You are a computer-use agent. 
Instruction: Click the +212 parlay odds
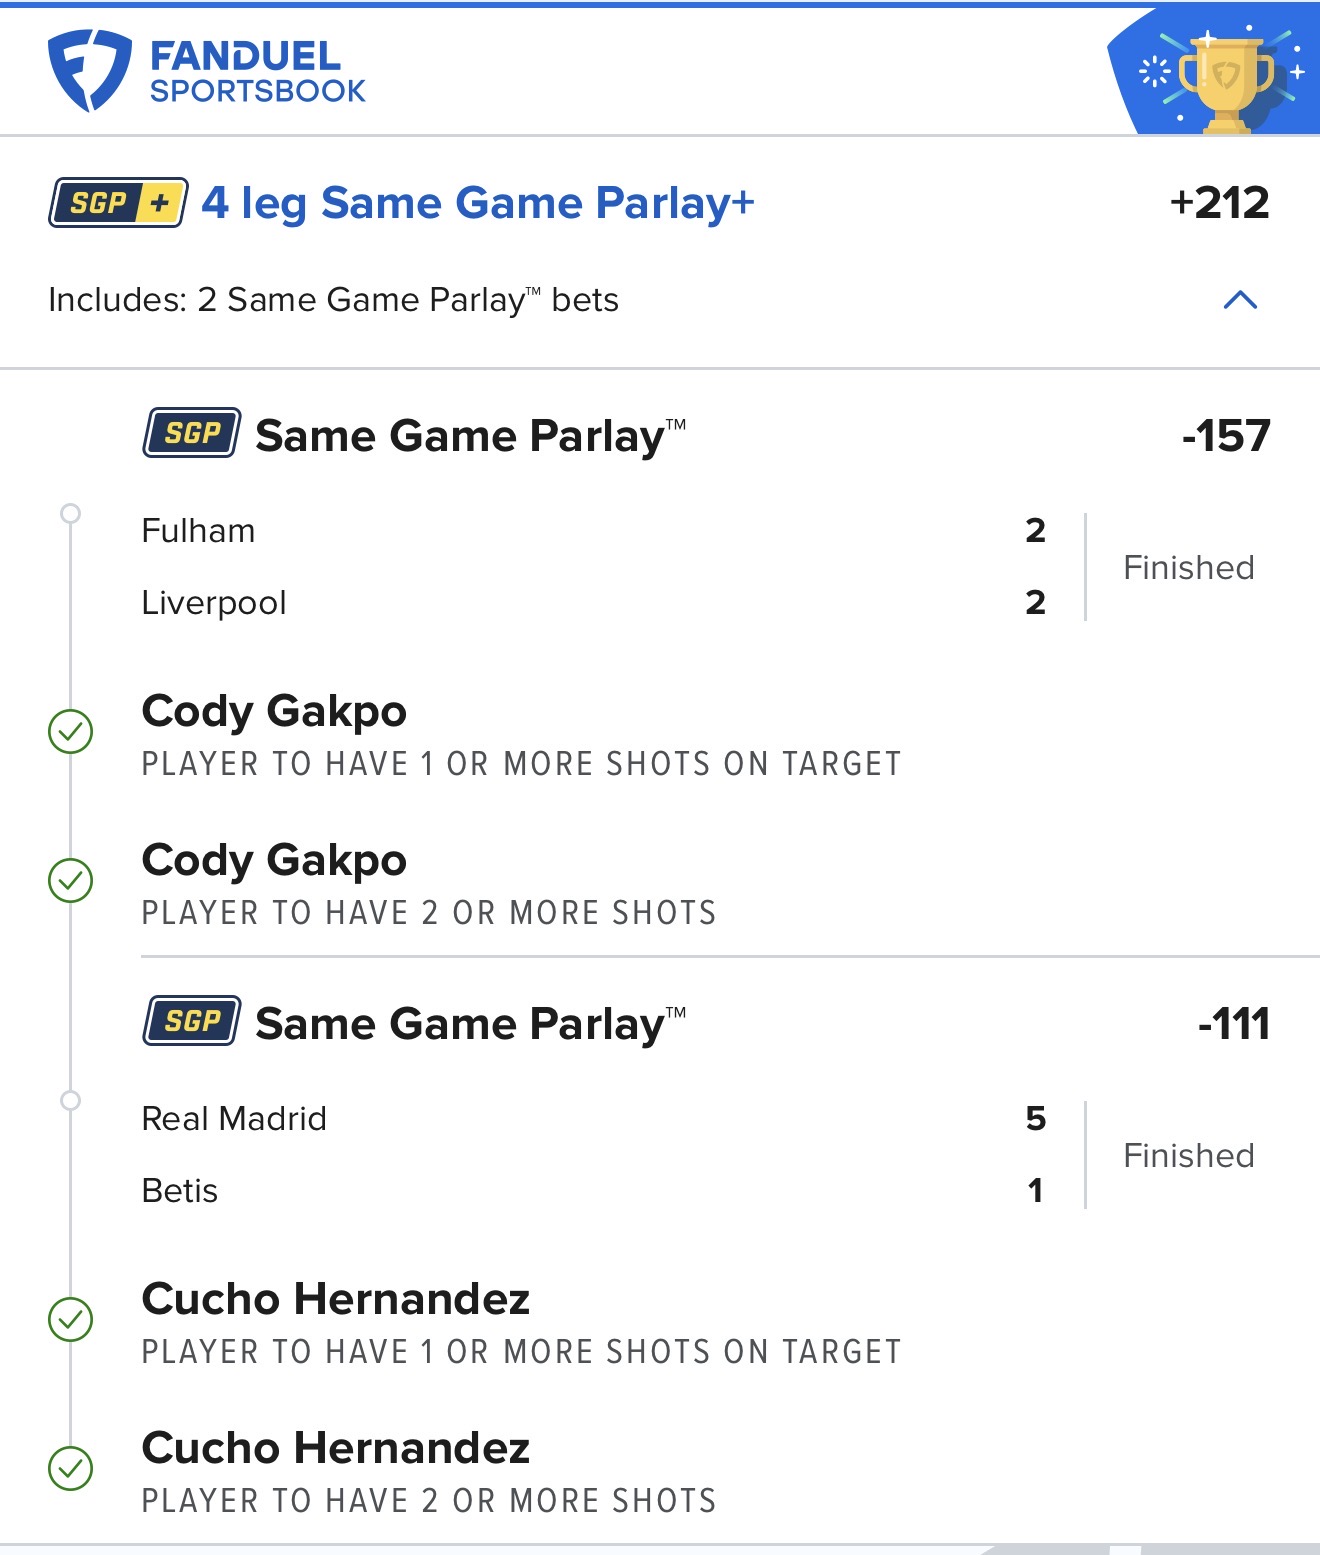click(1219, 203)
